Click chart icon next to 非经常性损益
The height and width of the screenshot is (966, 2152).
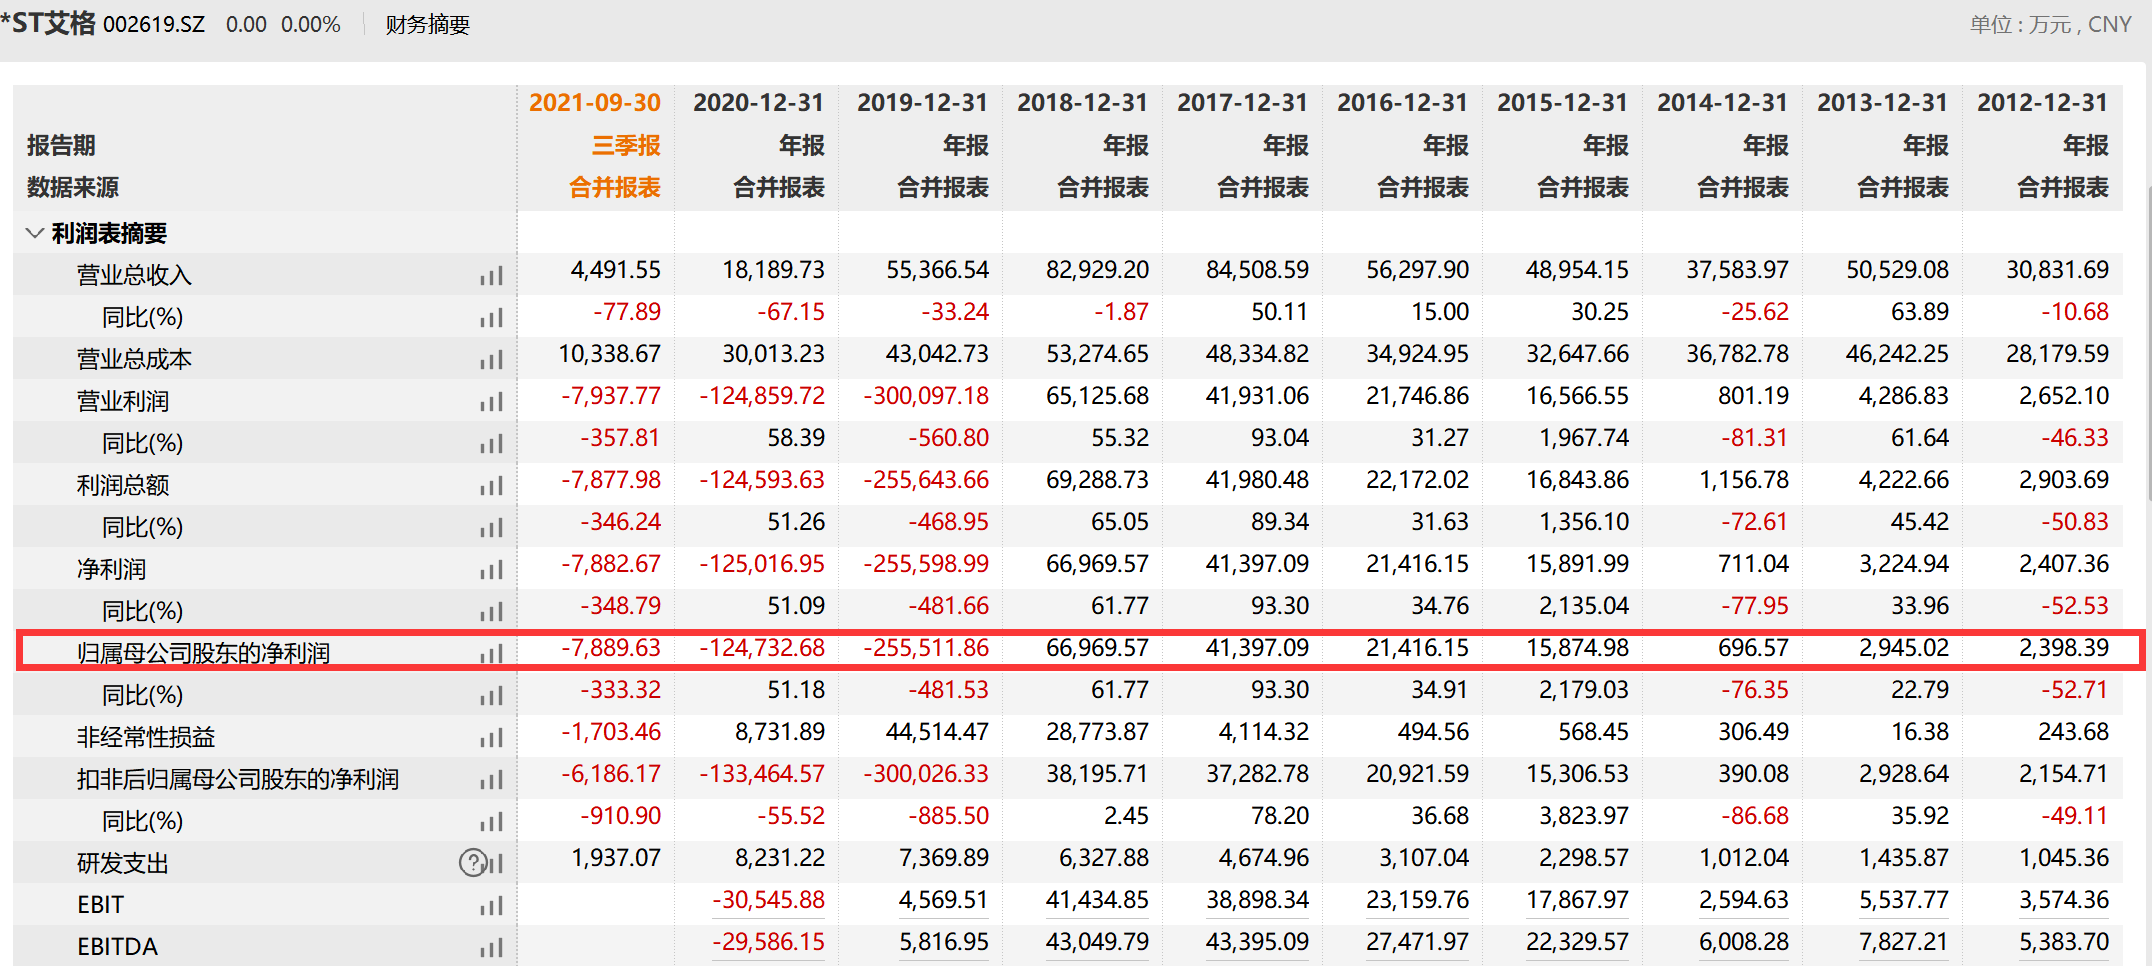tap(491, 737)
